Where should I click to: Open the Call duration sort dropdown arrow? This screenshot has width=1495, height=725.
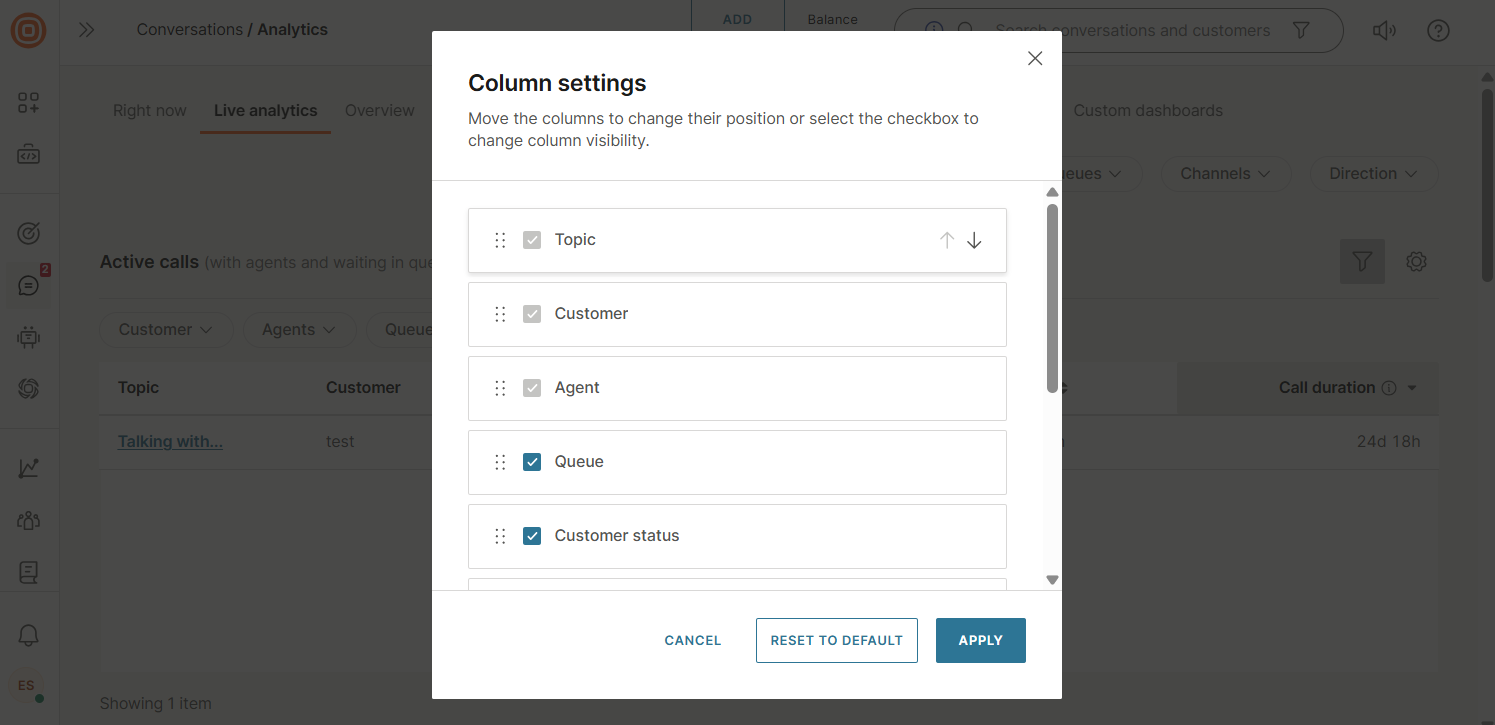1412,388
